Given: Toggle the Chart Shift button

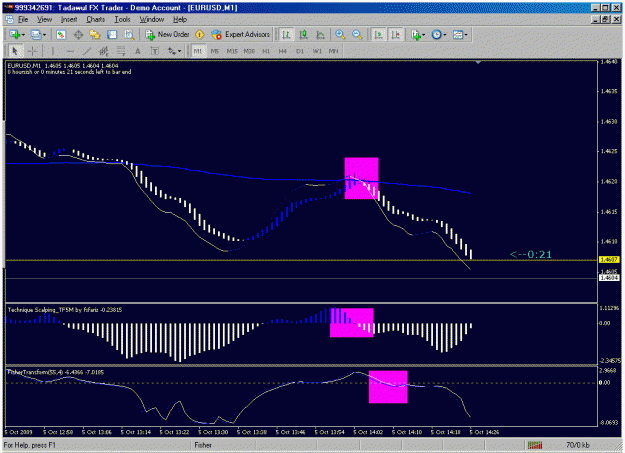Looking at the screenshot, I should coord(396,35).
